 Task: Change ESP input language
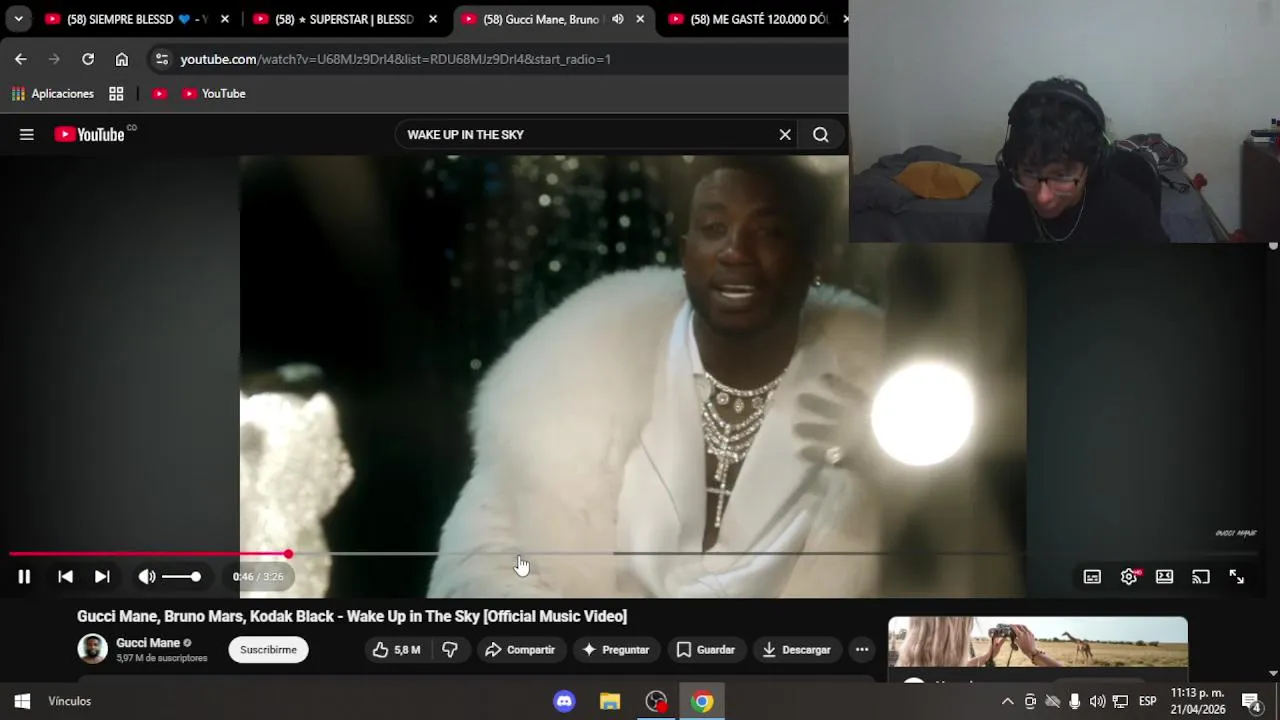click(x=1148, y=701)
